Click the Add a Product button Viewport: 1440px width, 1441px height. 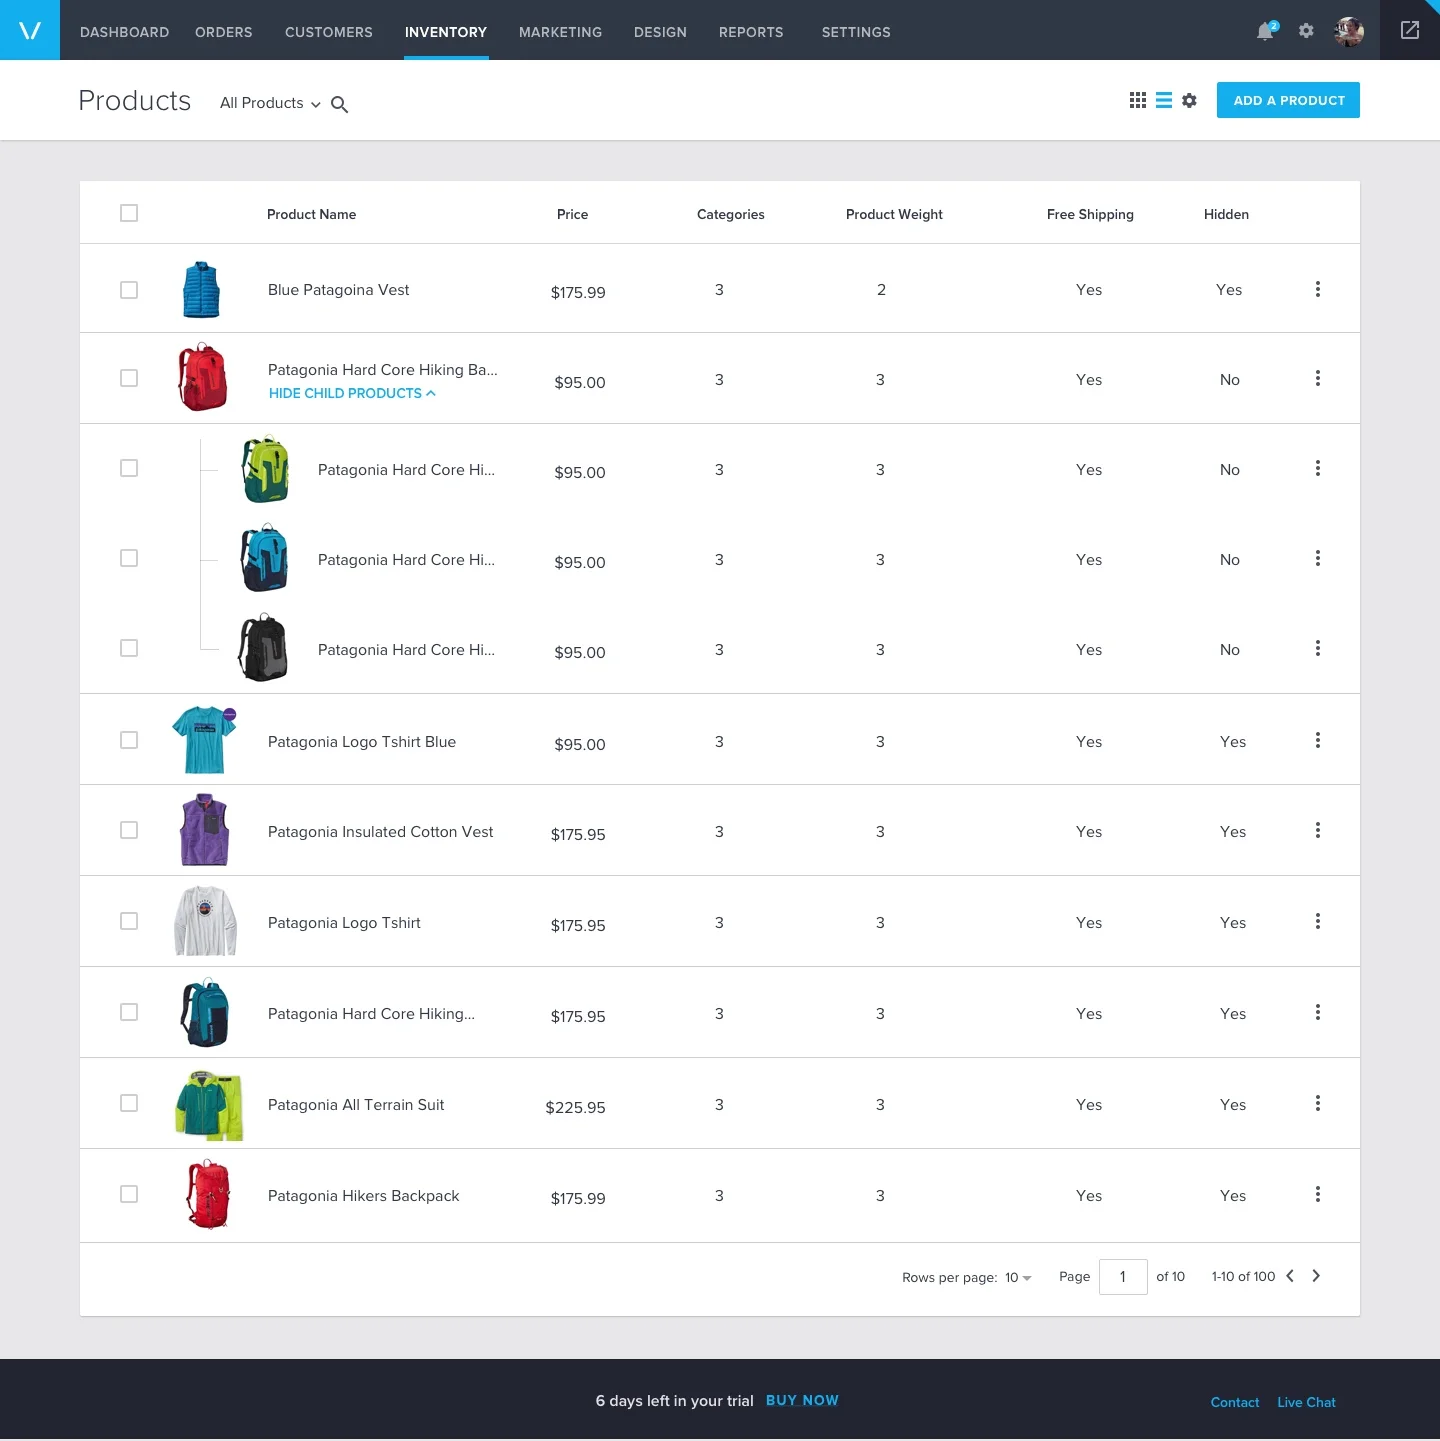click(1288, 100)
